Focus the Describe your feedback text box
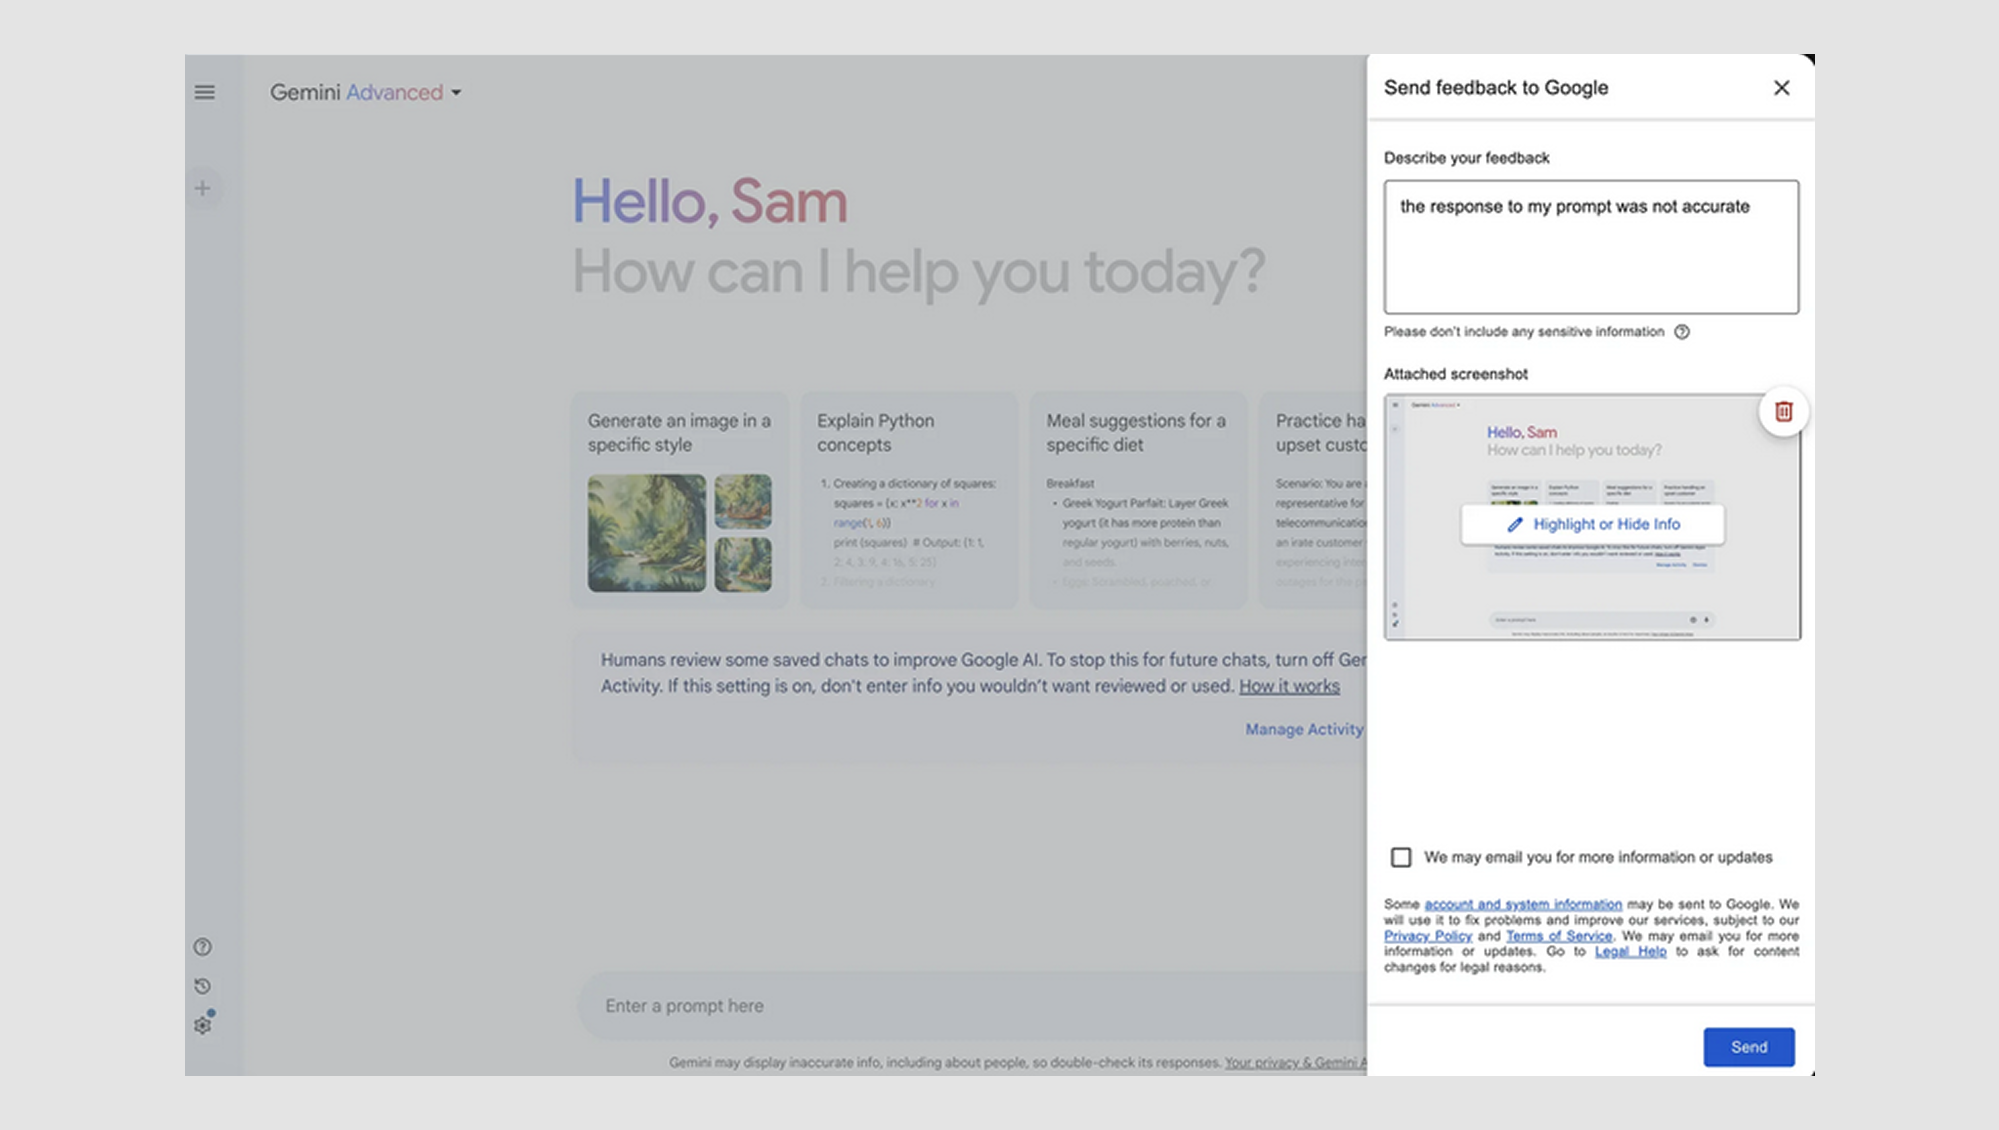Screen dimensions: 1999x1130 [1591, 247]
